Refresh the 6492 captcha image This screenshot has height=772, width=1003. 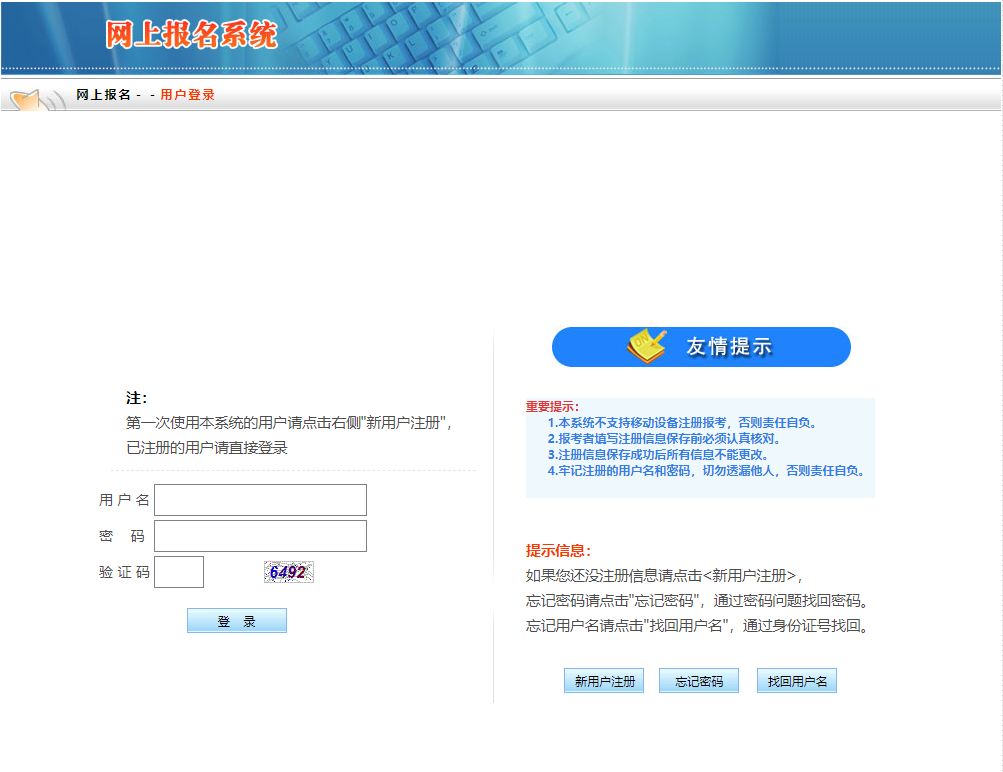[288, 572]
